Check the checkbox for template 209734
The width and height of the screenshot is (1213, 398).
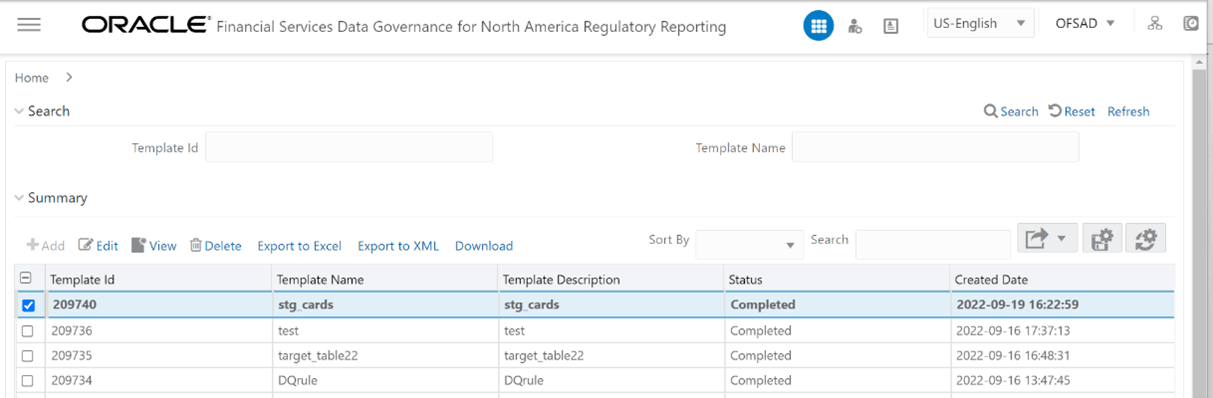point(28,380)
